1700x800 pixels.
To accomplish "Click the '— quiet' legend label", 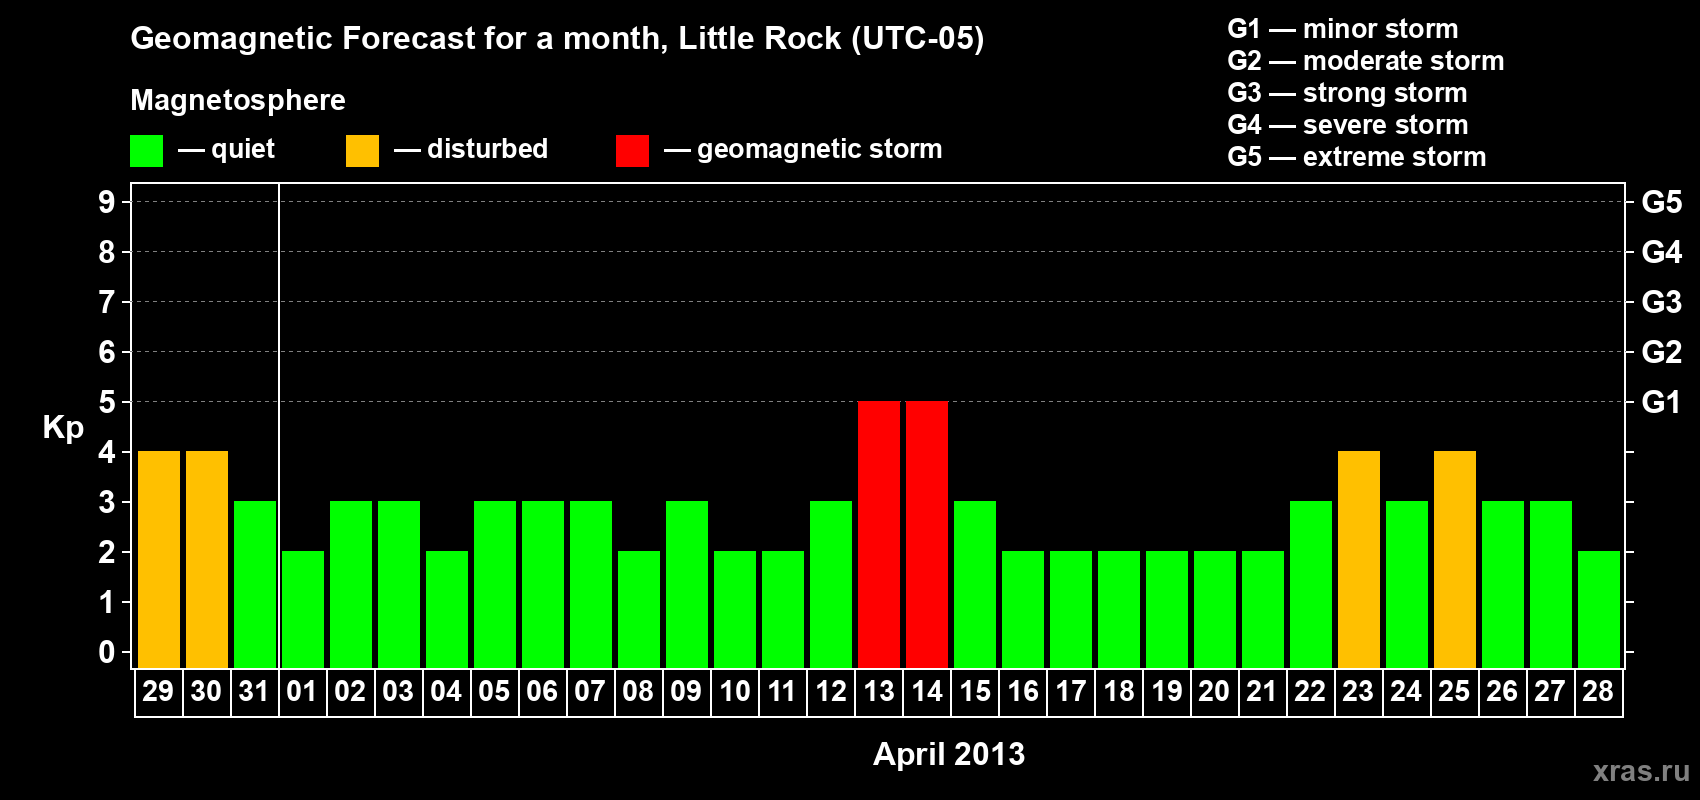I will coord(226,149).
